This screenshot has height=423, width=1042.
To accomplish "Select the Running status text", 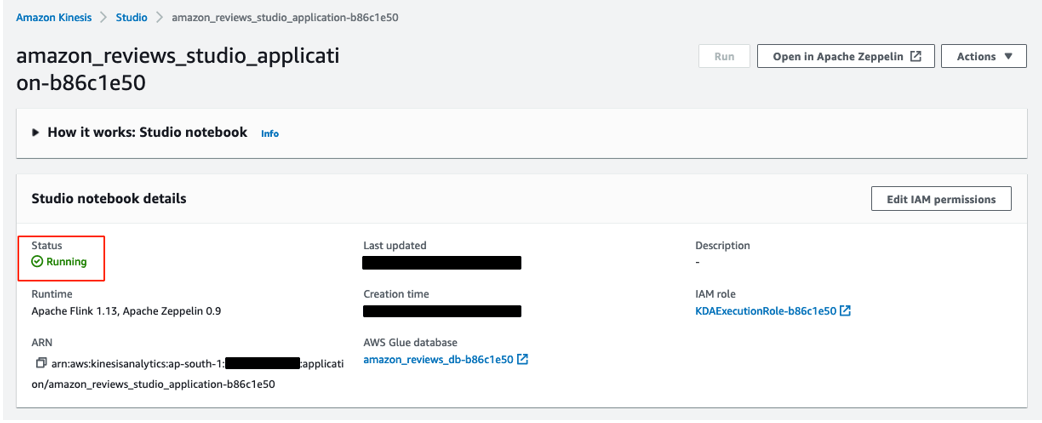I will [x=66, y=262].
